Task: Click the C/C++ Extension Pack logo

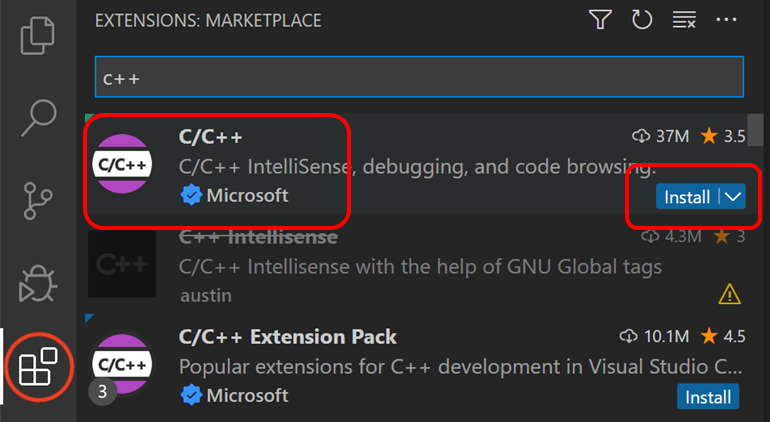Action: (122, 364)
